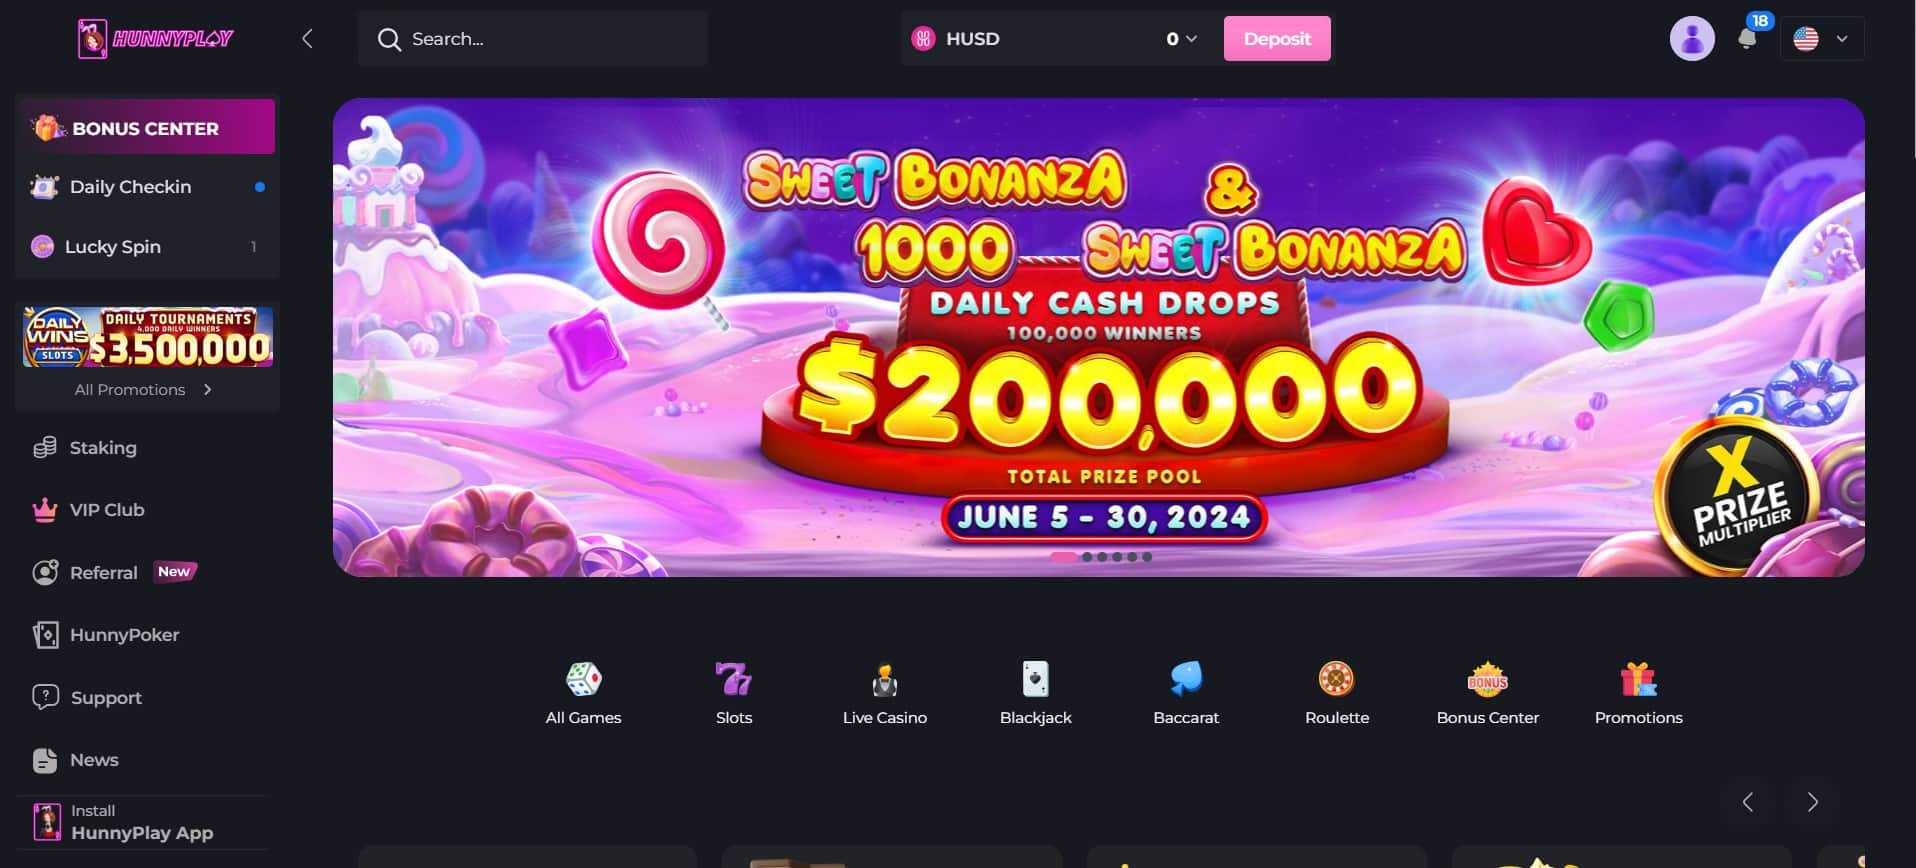Click the pink Deposit button
Image resolution: width=1916 pixels, height=868 pixels.
(x=1277, y=39)
